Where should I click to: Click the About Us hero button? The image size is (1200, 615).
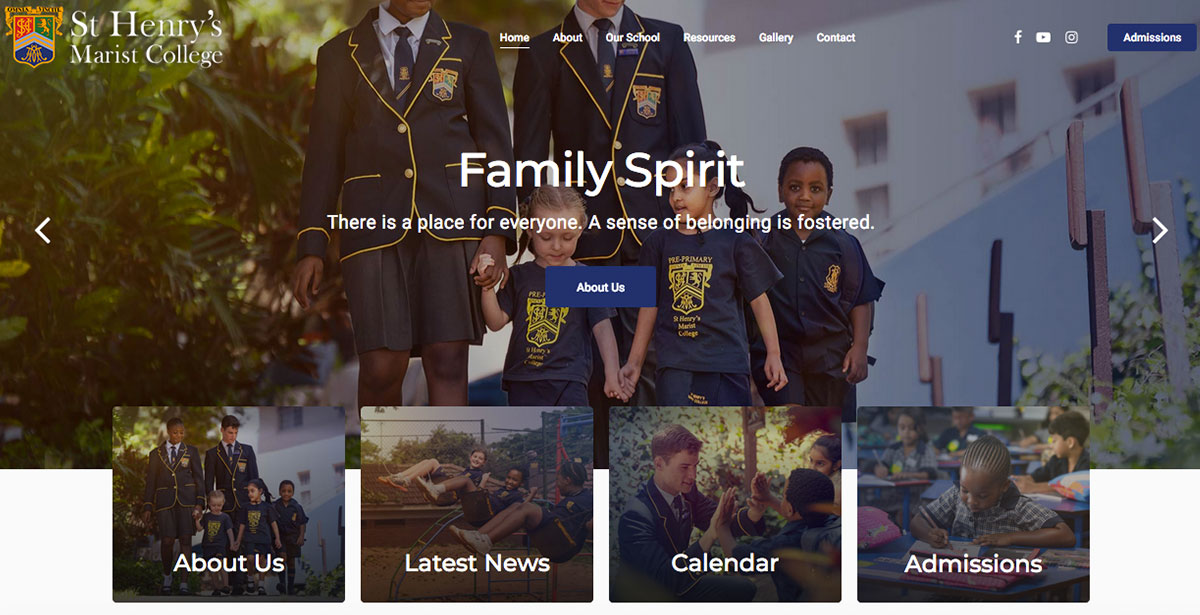[600, 287]
